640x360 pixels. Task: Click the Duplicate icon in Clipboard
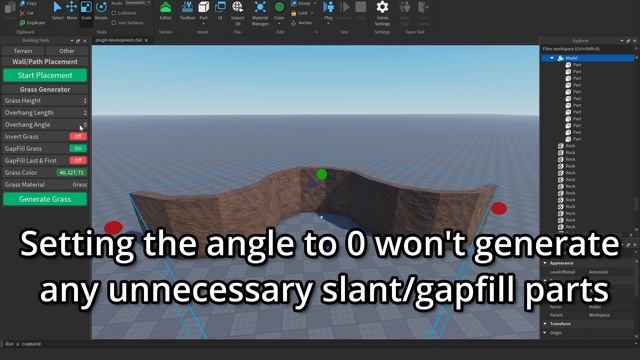[22, 23]
